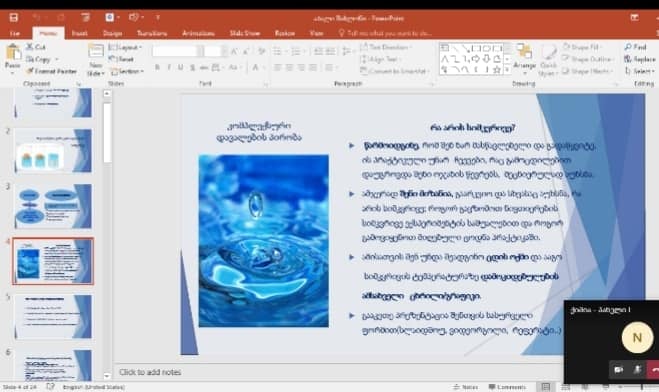
Task: Open the Comments pane from status bar
Action: click(x=507, y=387)
